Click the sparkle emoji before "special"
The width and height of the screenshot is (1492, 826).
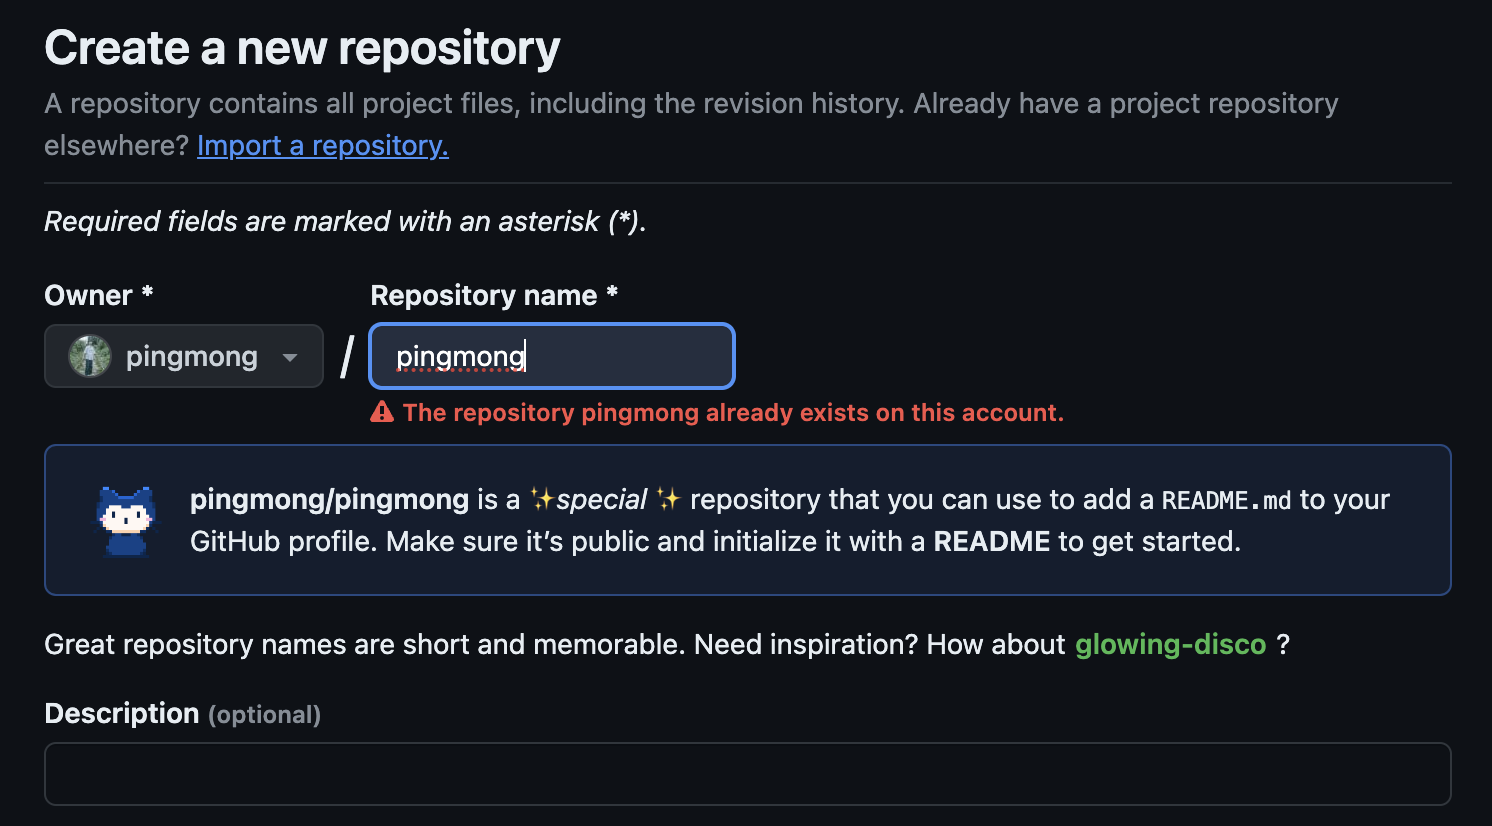click(542, 499)
